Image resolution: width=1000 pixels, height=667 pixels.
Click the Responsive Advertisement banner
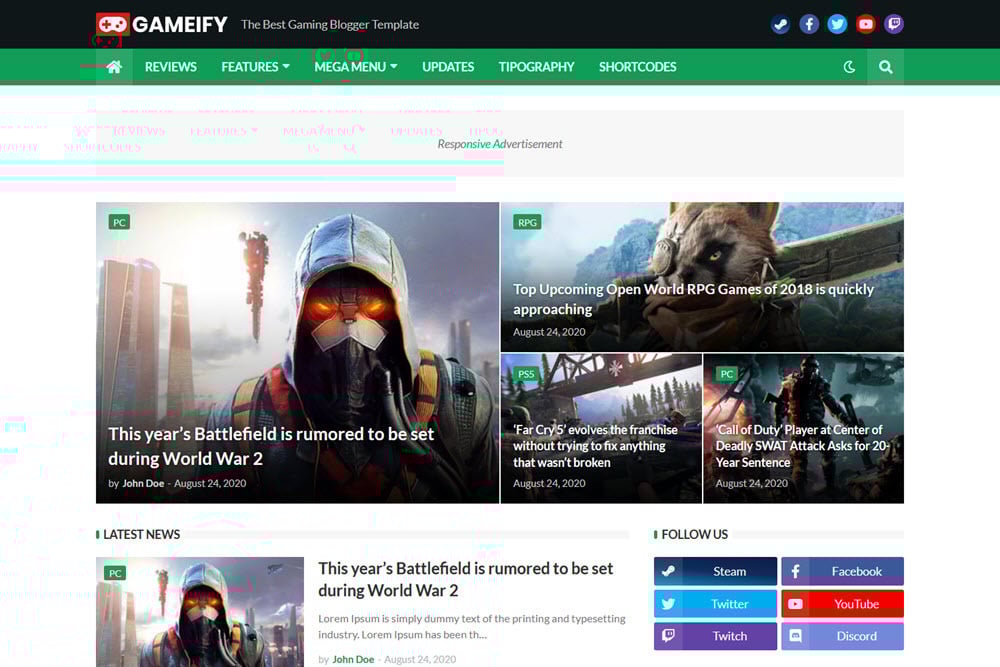(x=500, y=144)
